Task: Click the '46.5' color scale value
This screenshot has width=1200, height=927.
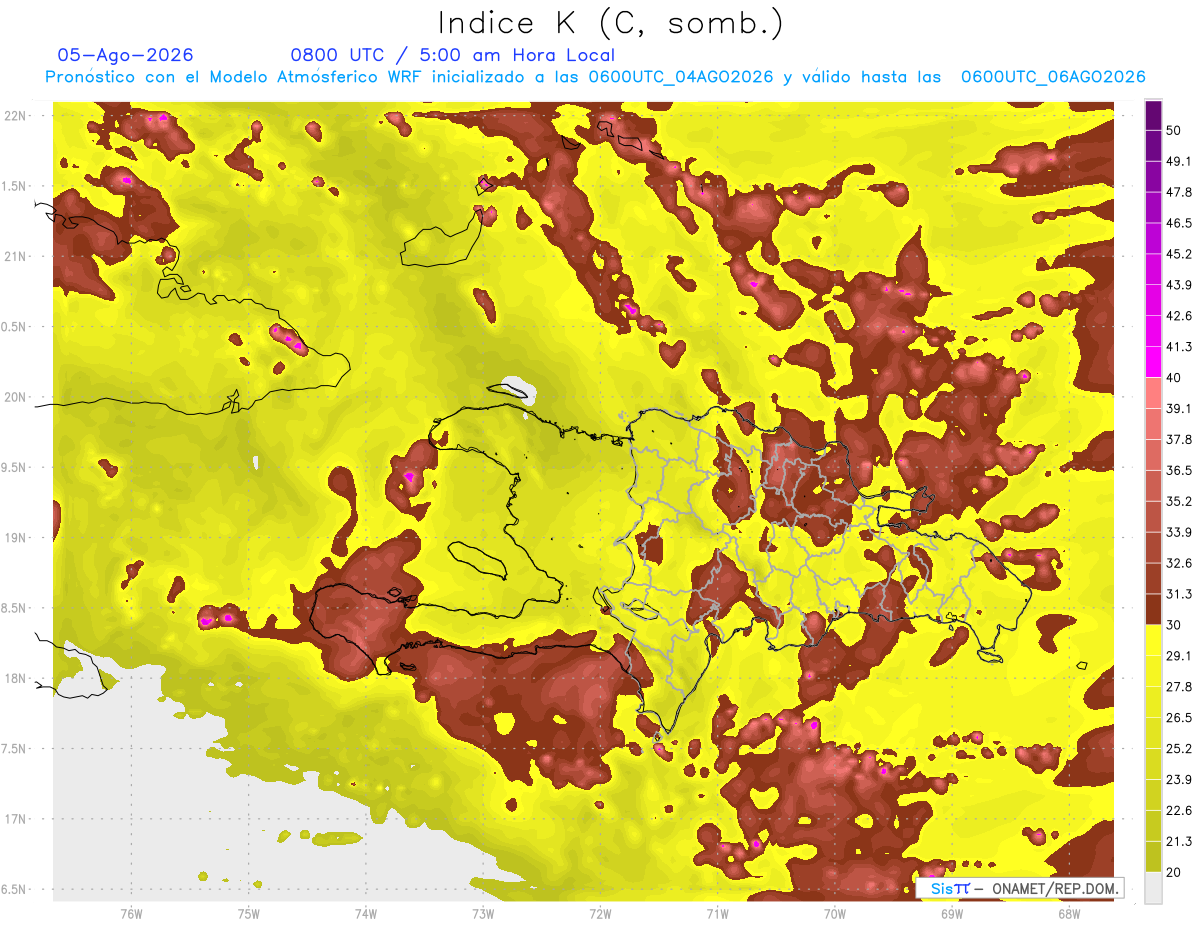Action: (x=1178, y=223)
